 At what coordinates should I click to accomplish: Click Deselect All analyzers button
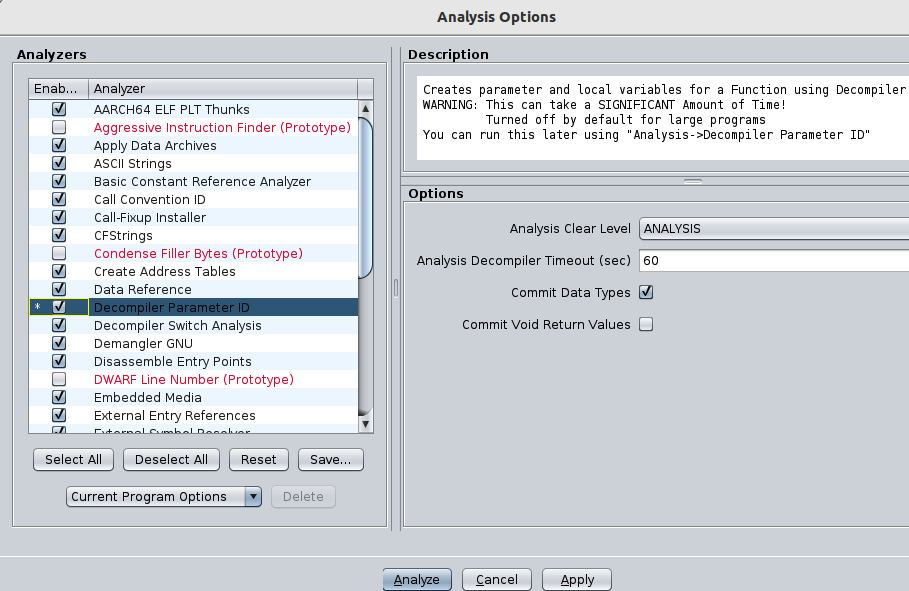pyautogui.click(x=170, y=460)
